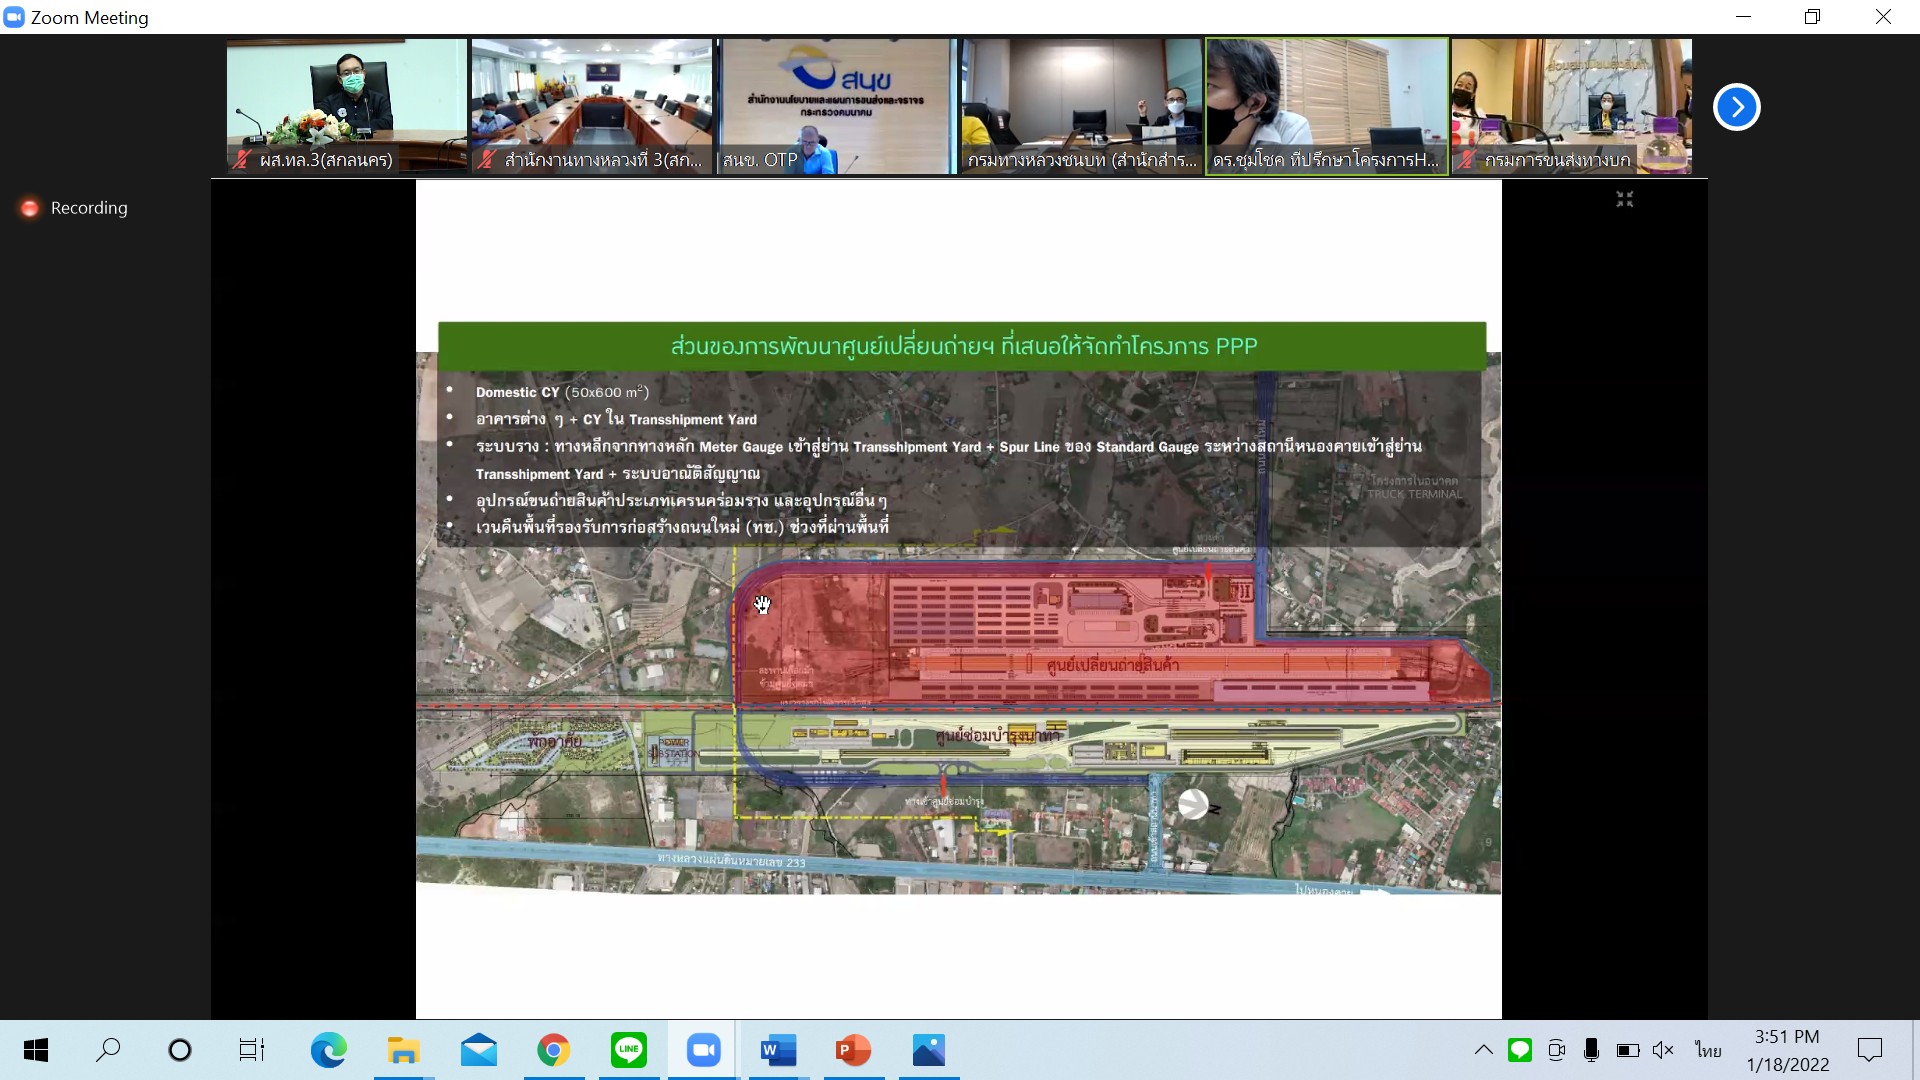Expand hidden system tray icons
This screenshot has height=1080, width=1920.
(1484, 1050)
